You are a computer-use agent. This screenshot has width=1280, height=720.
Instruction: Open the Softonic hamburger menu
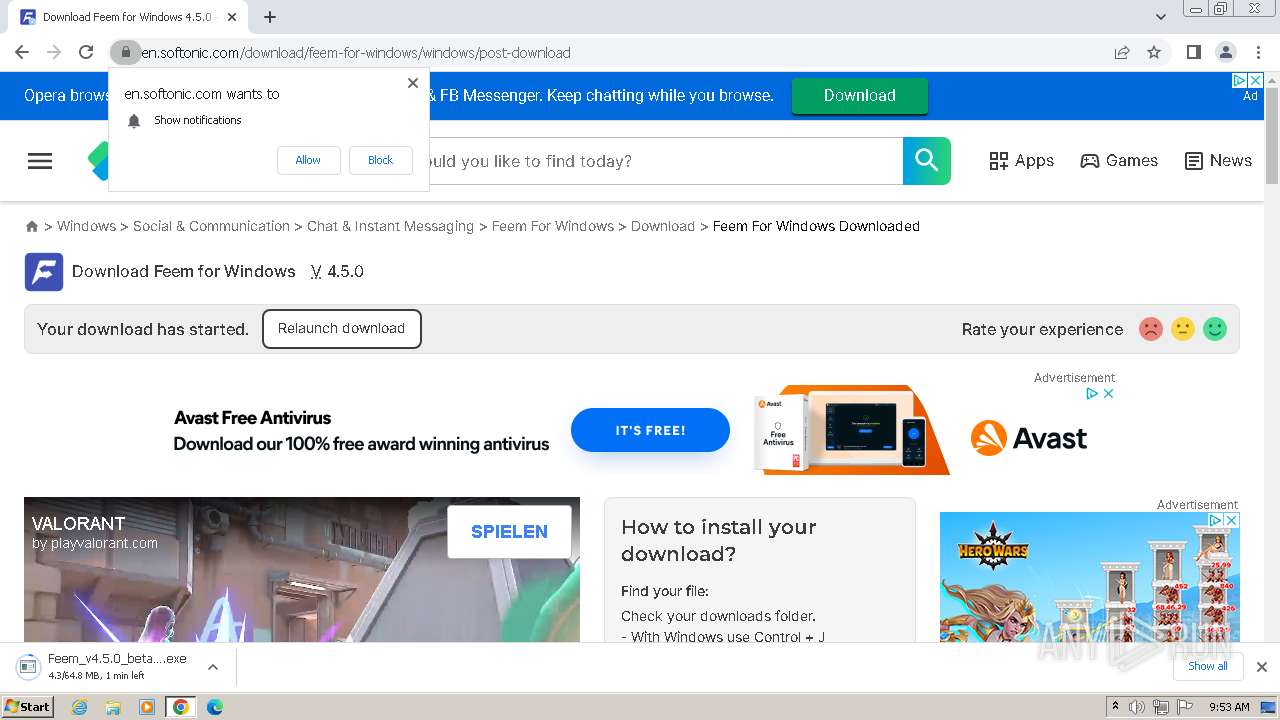tap(40, 161)
